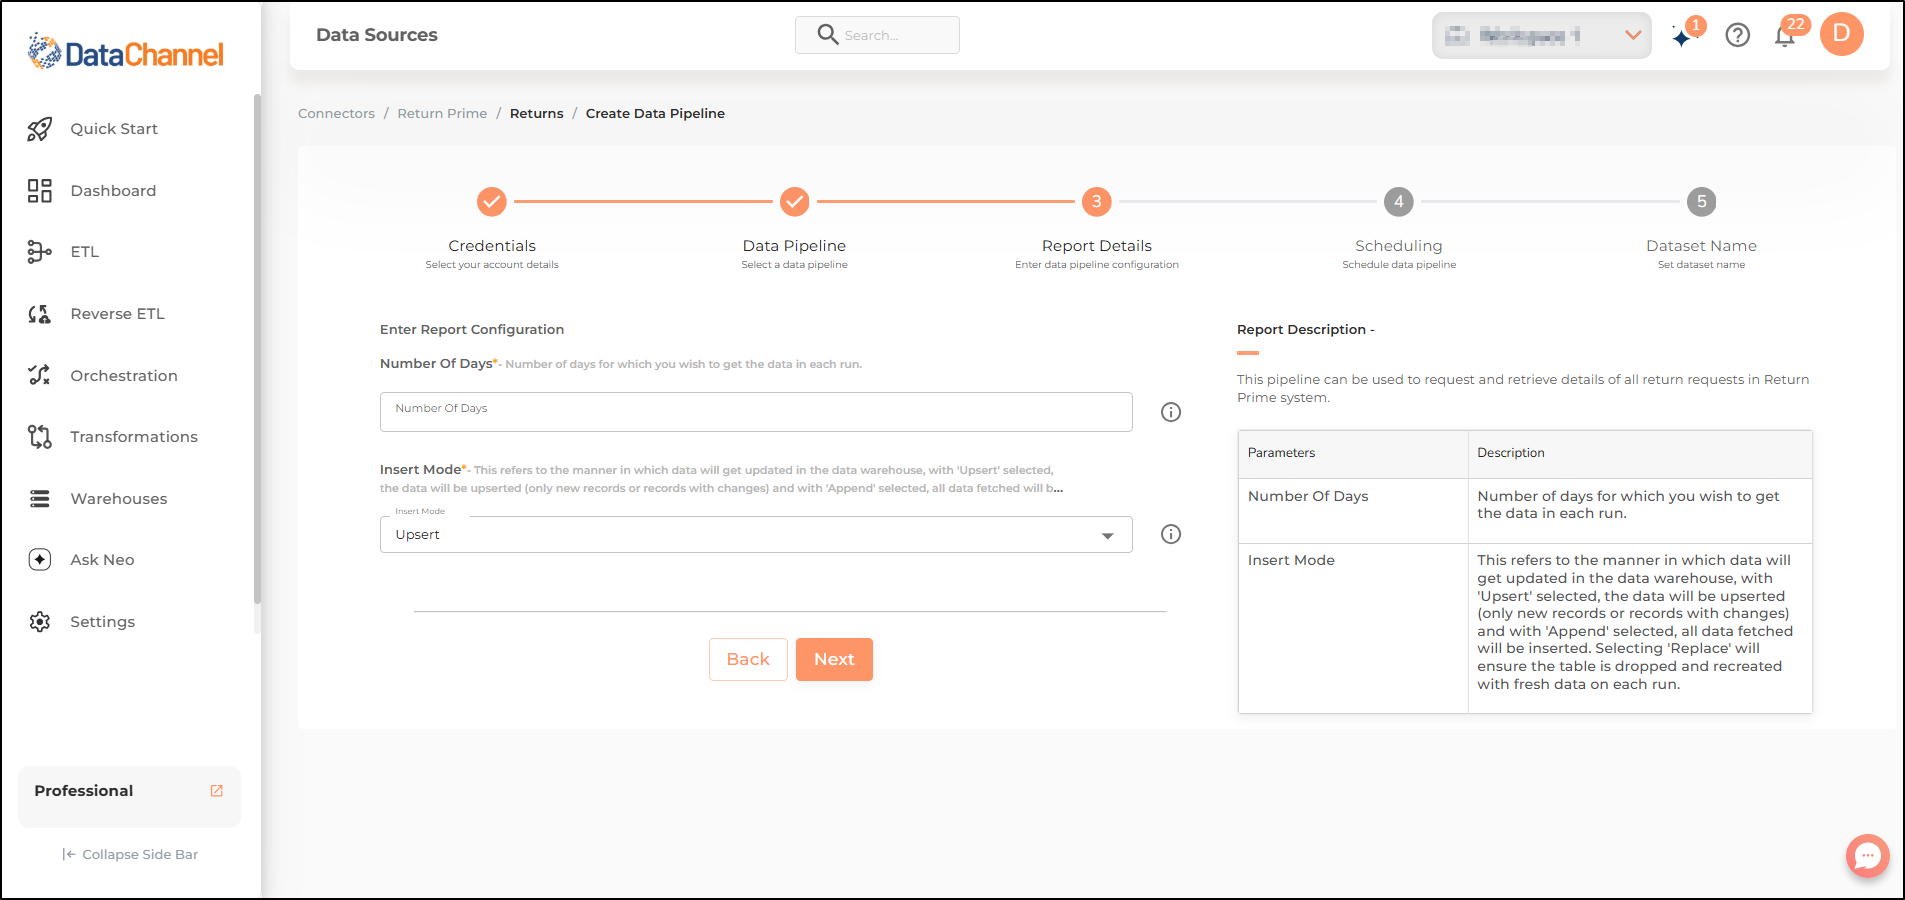This screenshot has height=900, width=1905.
Task: Click the Settings menu label
Action: (102, 622)
